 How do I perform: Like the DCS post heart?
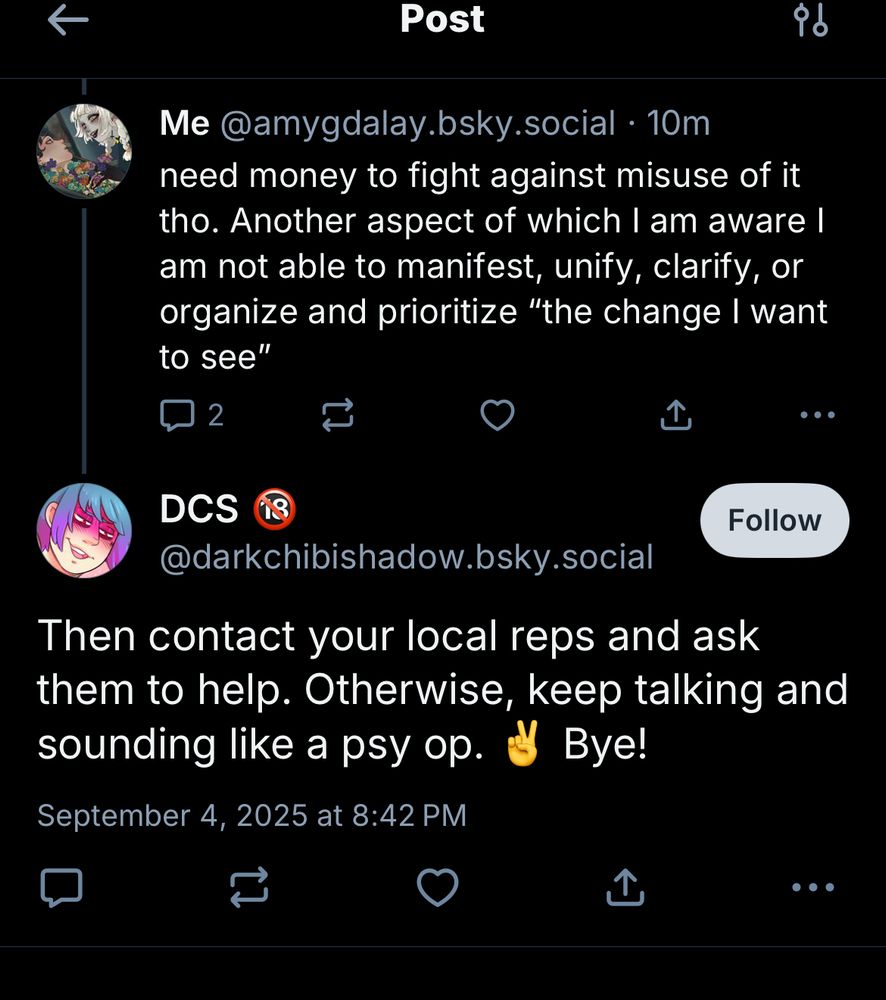[437, 887]
